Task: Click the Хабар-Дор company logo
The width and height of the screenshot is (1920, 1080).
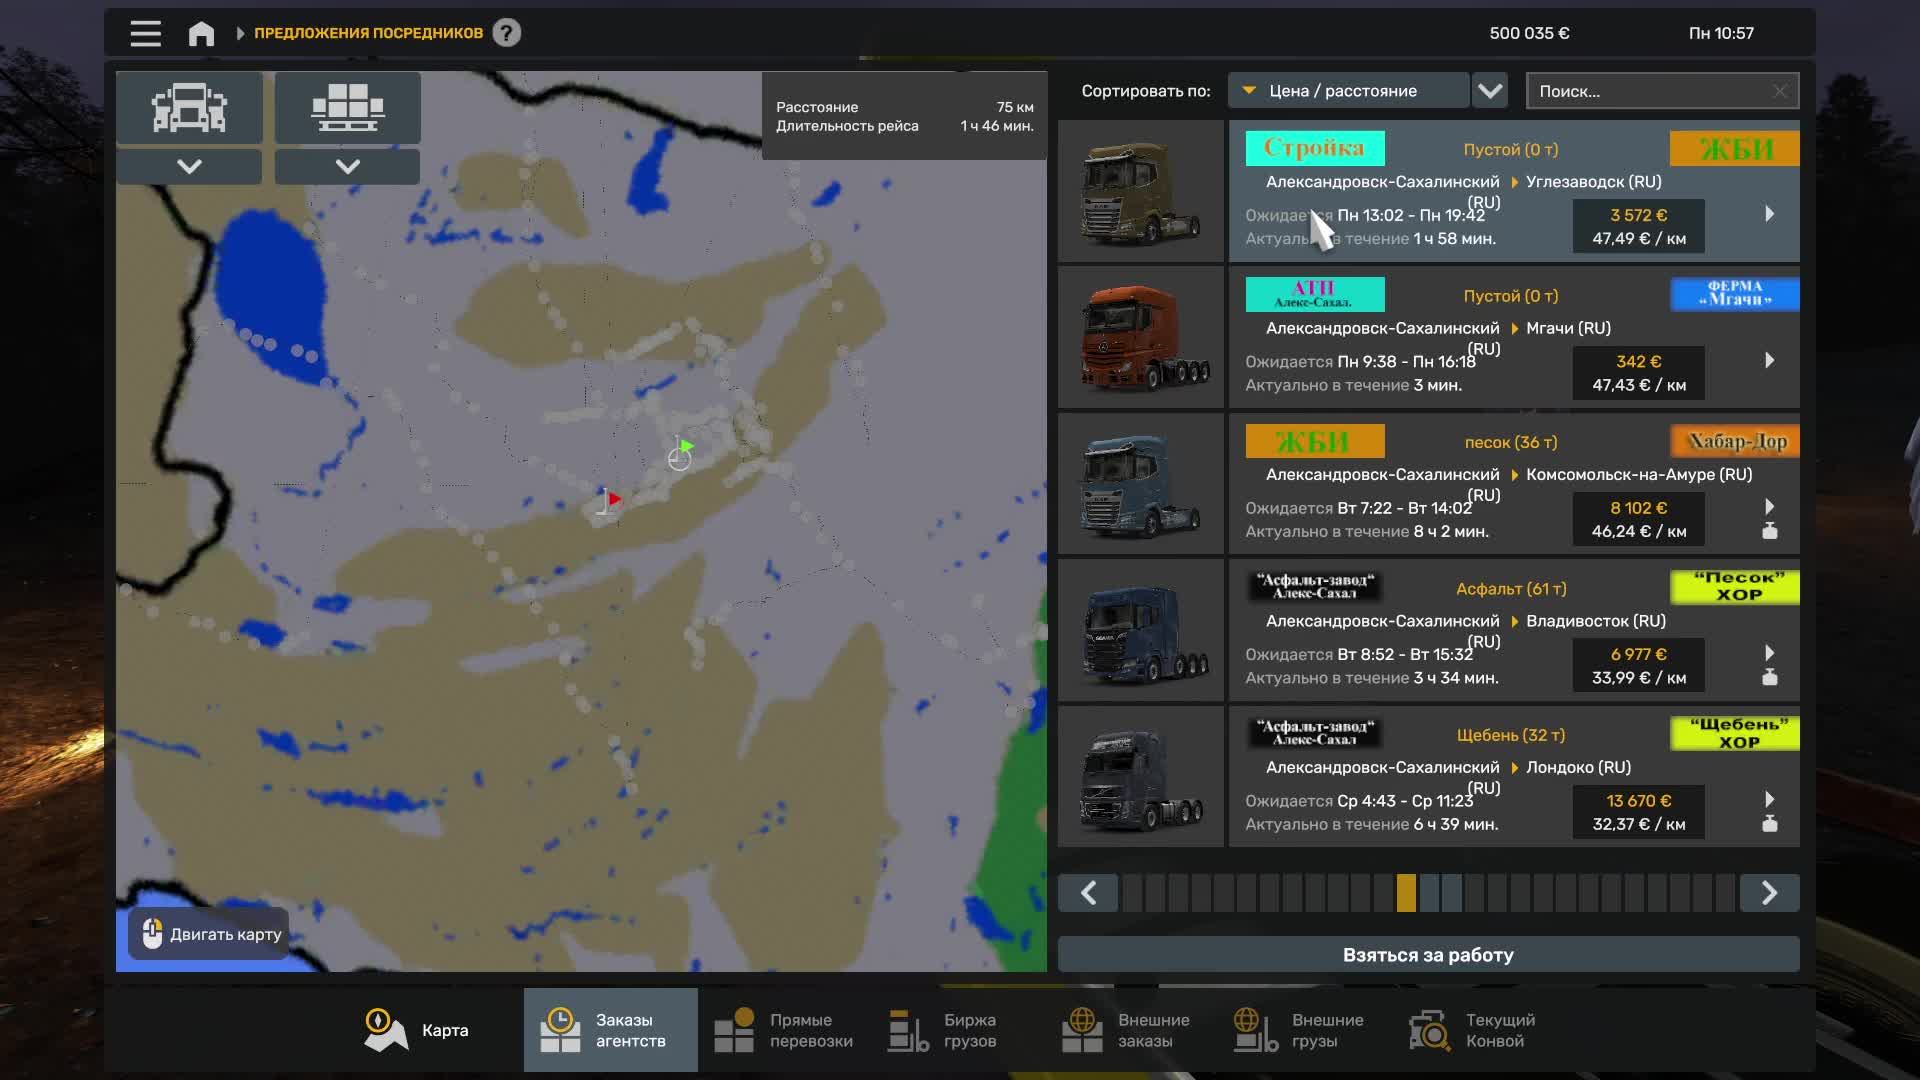Action: click(x=1735, y=441)
